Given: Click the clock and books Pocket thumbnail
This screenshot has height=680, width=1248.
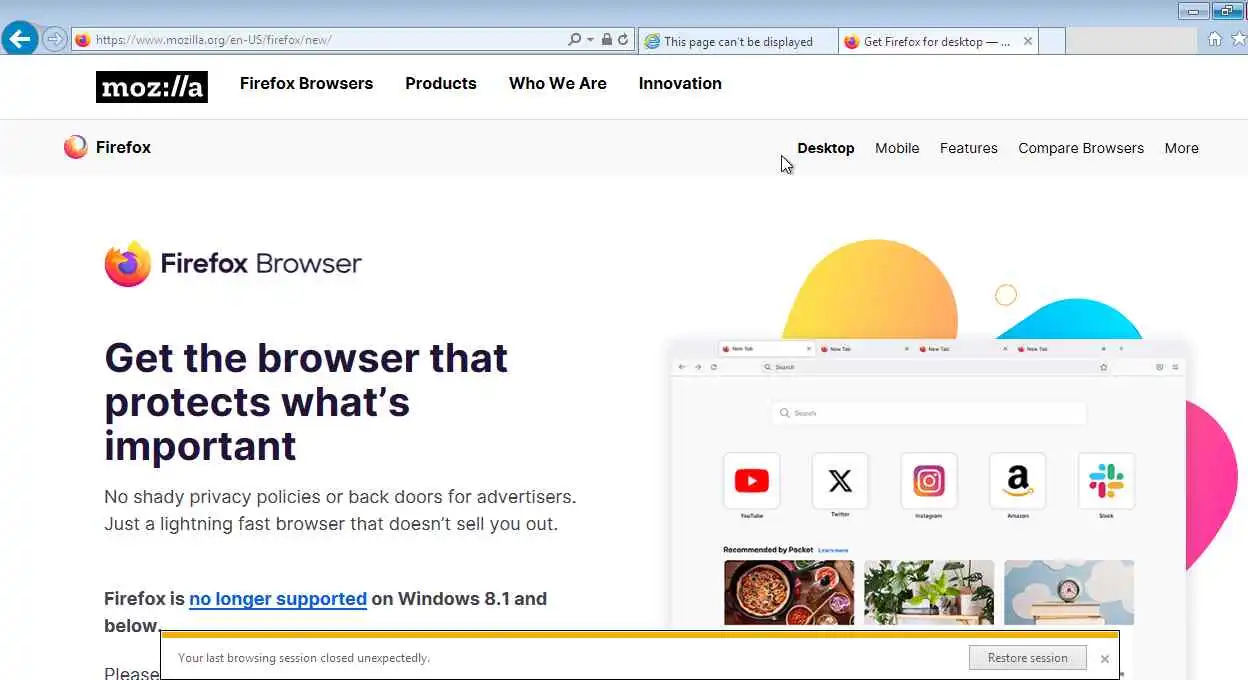Looking at the screenshot, I should pos(1069,592).
